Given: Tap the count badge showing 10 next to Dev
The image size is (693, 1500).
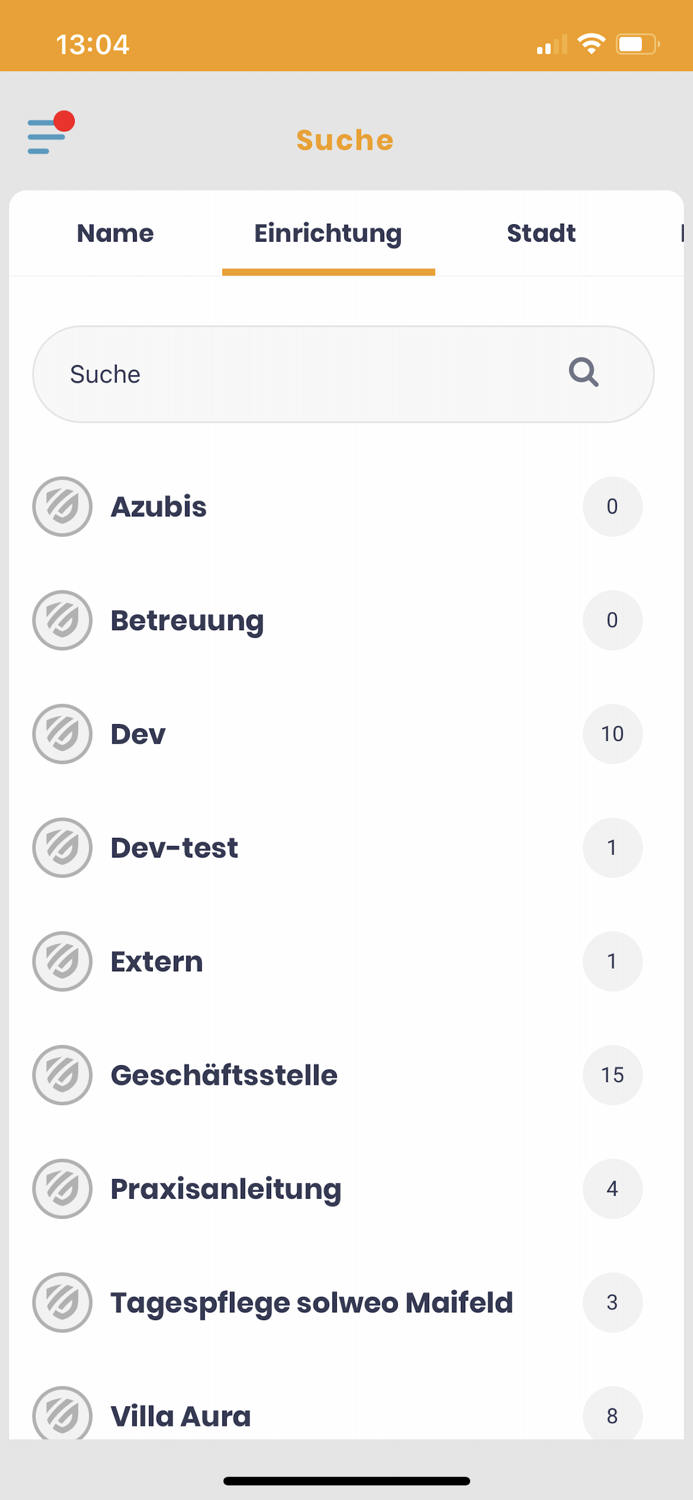Looking at the screenshot, I should (612, 734).
